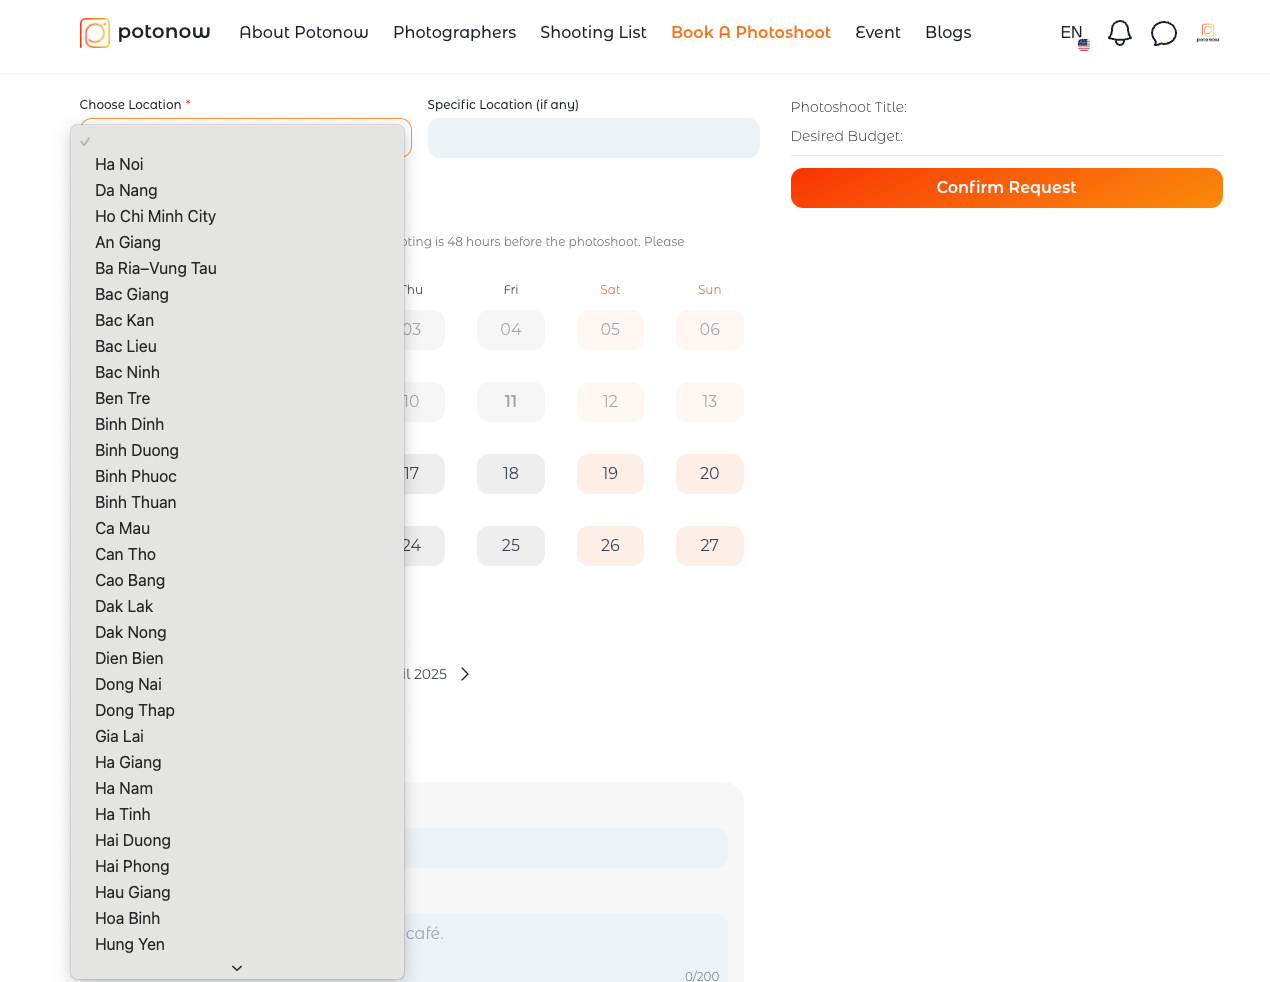Image resolution: width=1270 pixels, height=982 pixels.
Task: Select Ha Noi from the location list
Action: pyautogui.click(x=119, y=164)
